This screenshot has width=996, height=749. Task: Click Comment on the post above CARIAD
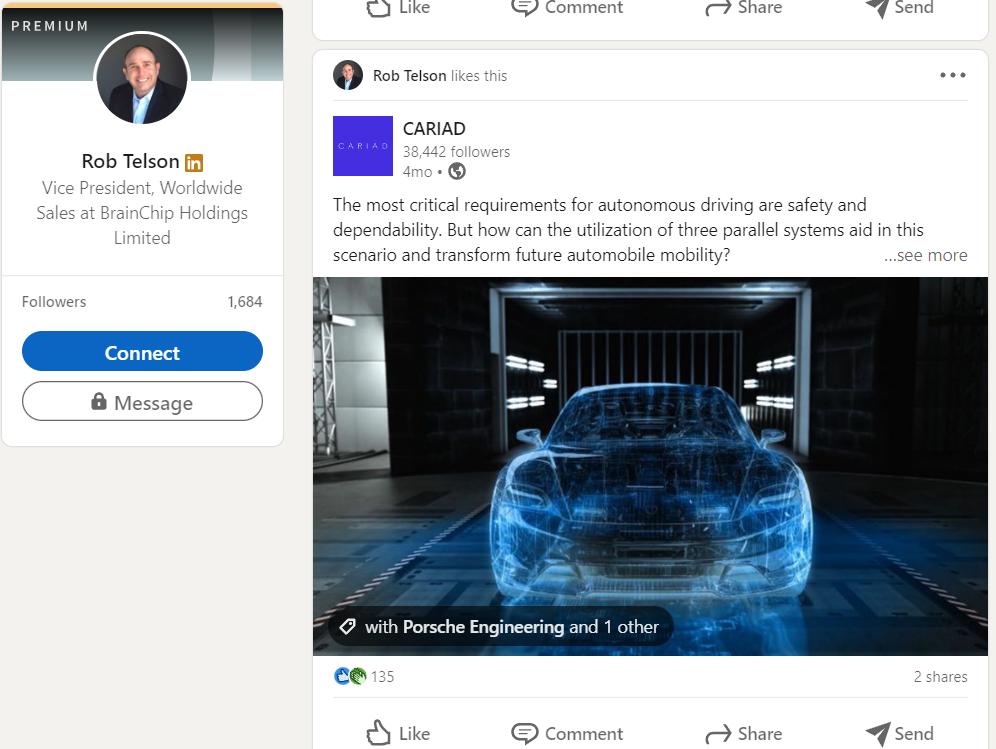(567, 8)
